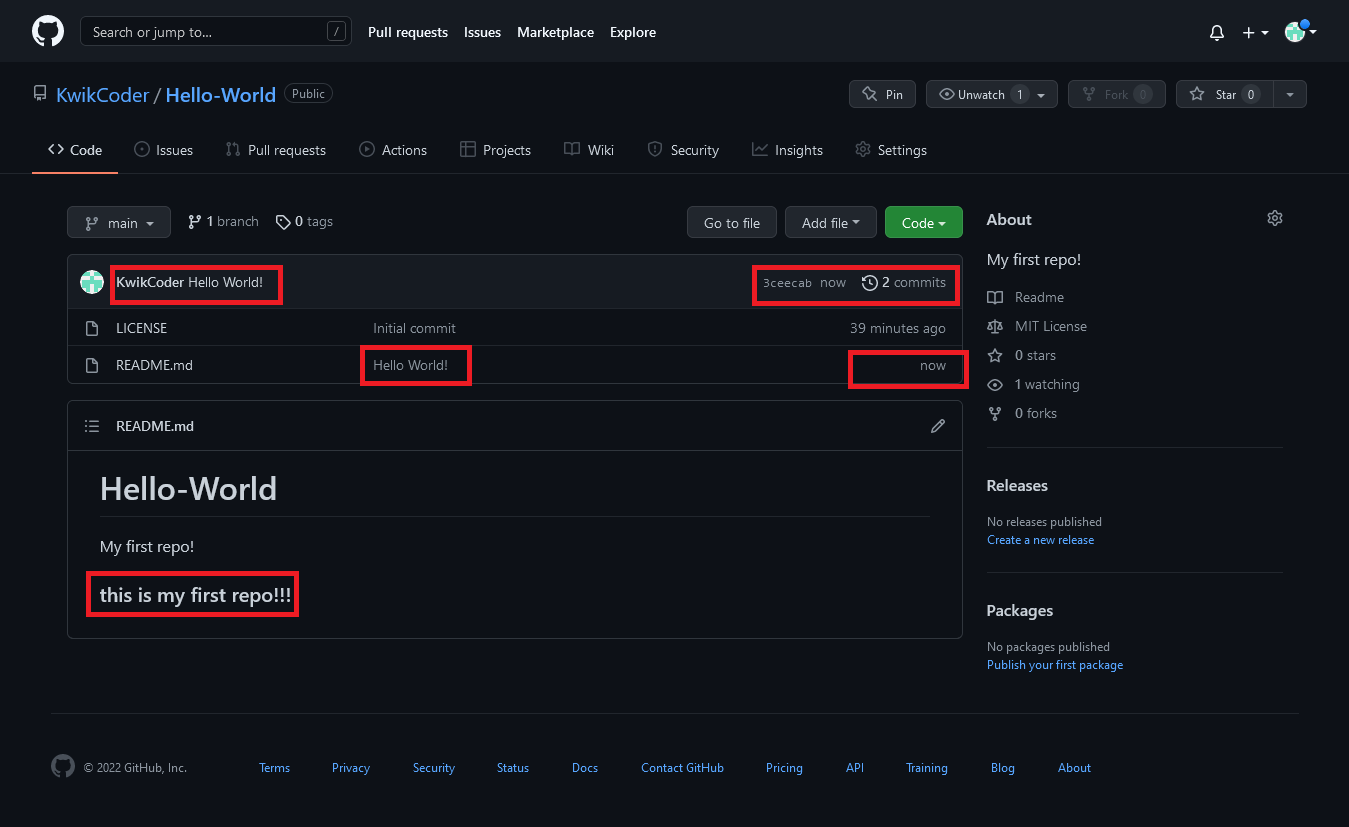Switch to the Projects tab
Image resolution: width=1349 pixels, height=827 pixels.
[x=495, y=150]
